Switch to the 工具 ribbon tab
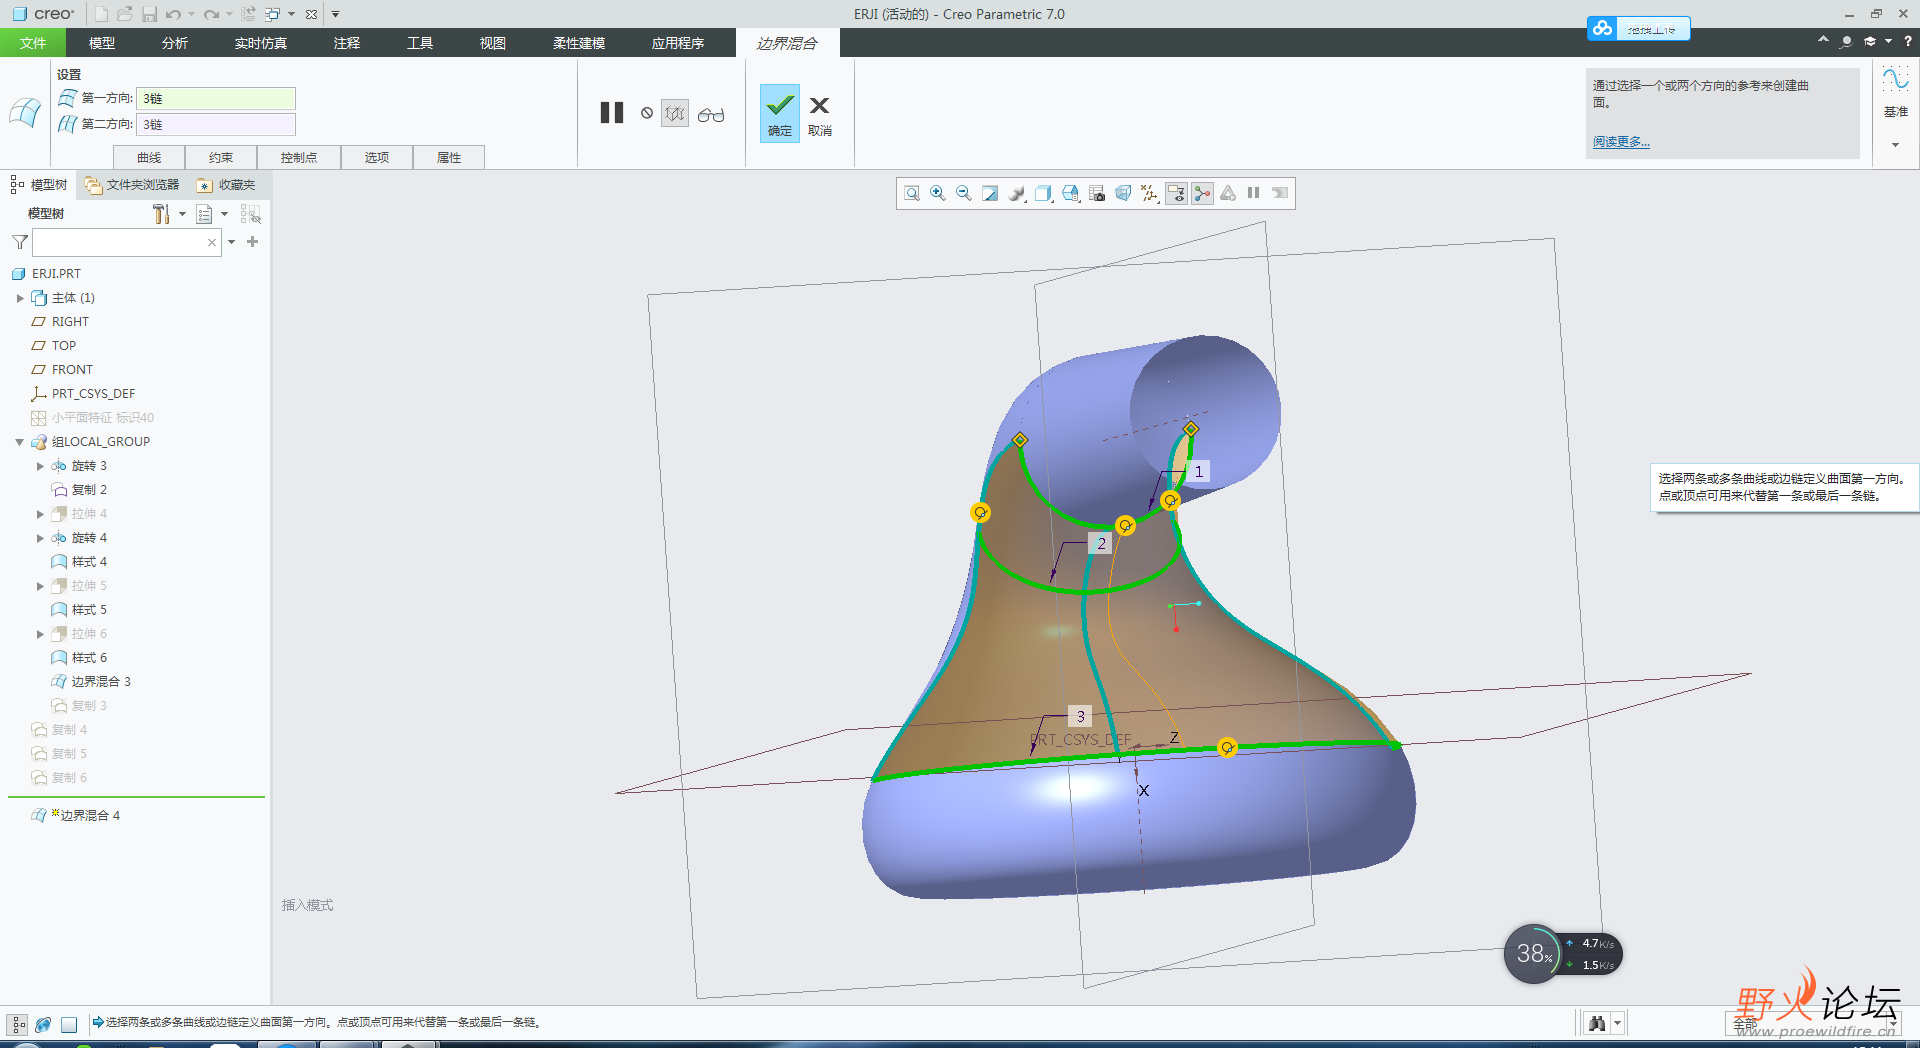This screenshot has width=1920, height=1048. coord(420,43)
